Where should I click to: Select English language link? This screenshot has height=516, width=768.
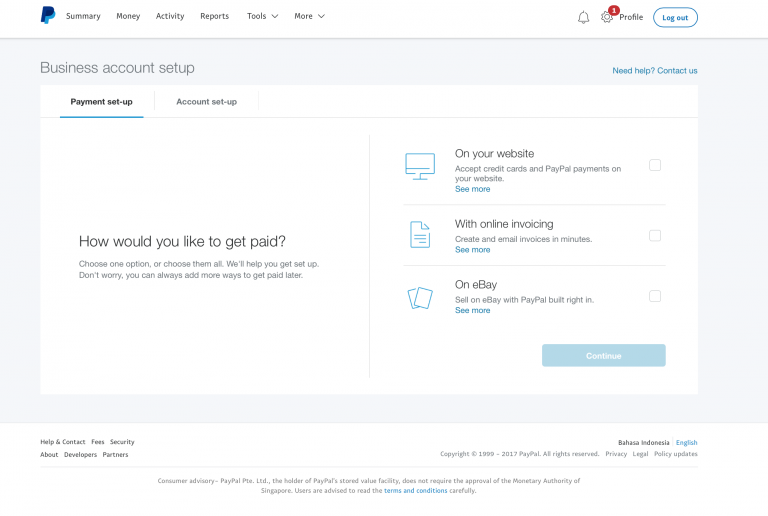tap(686, 443)
